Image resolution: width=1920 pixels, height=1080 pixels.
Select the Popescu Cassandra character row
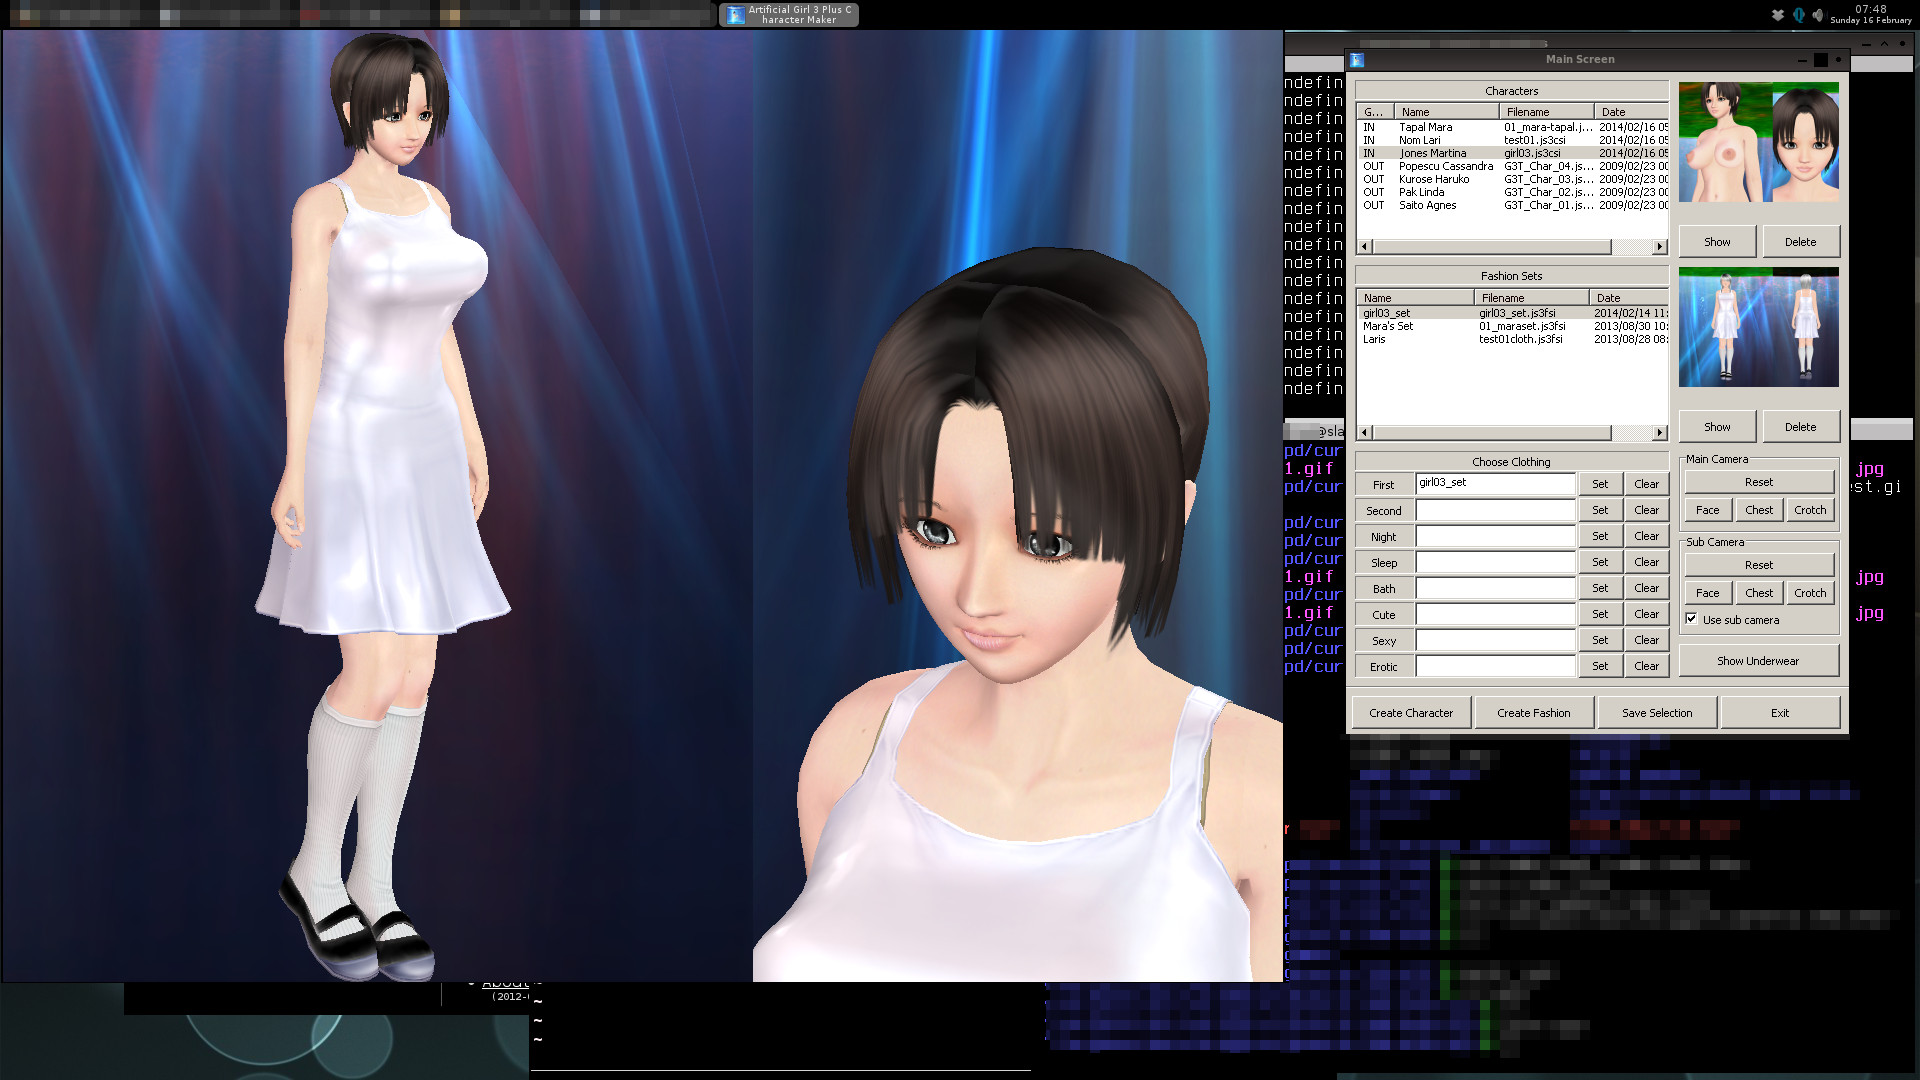pos(1512,166)
